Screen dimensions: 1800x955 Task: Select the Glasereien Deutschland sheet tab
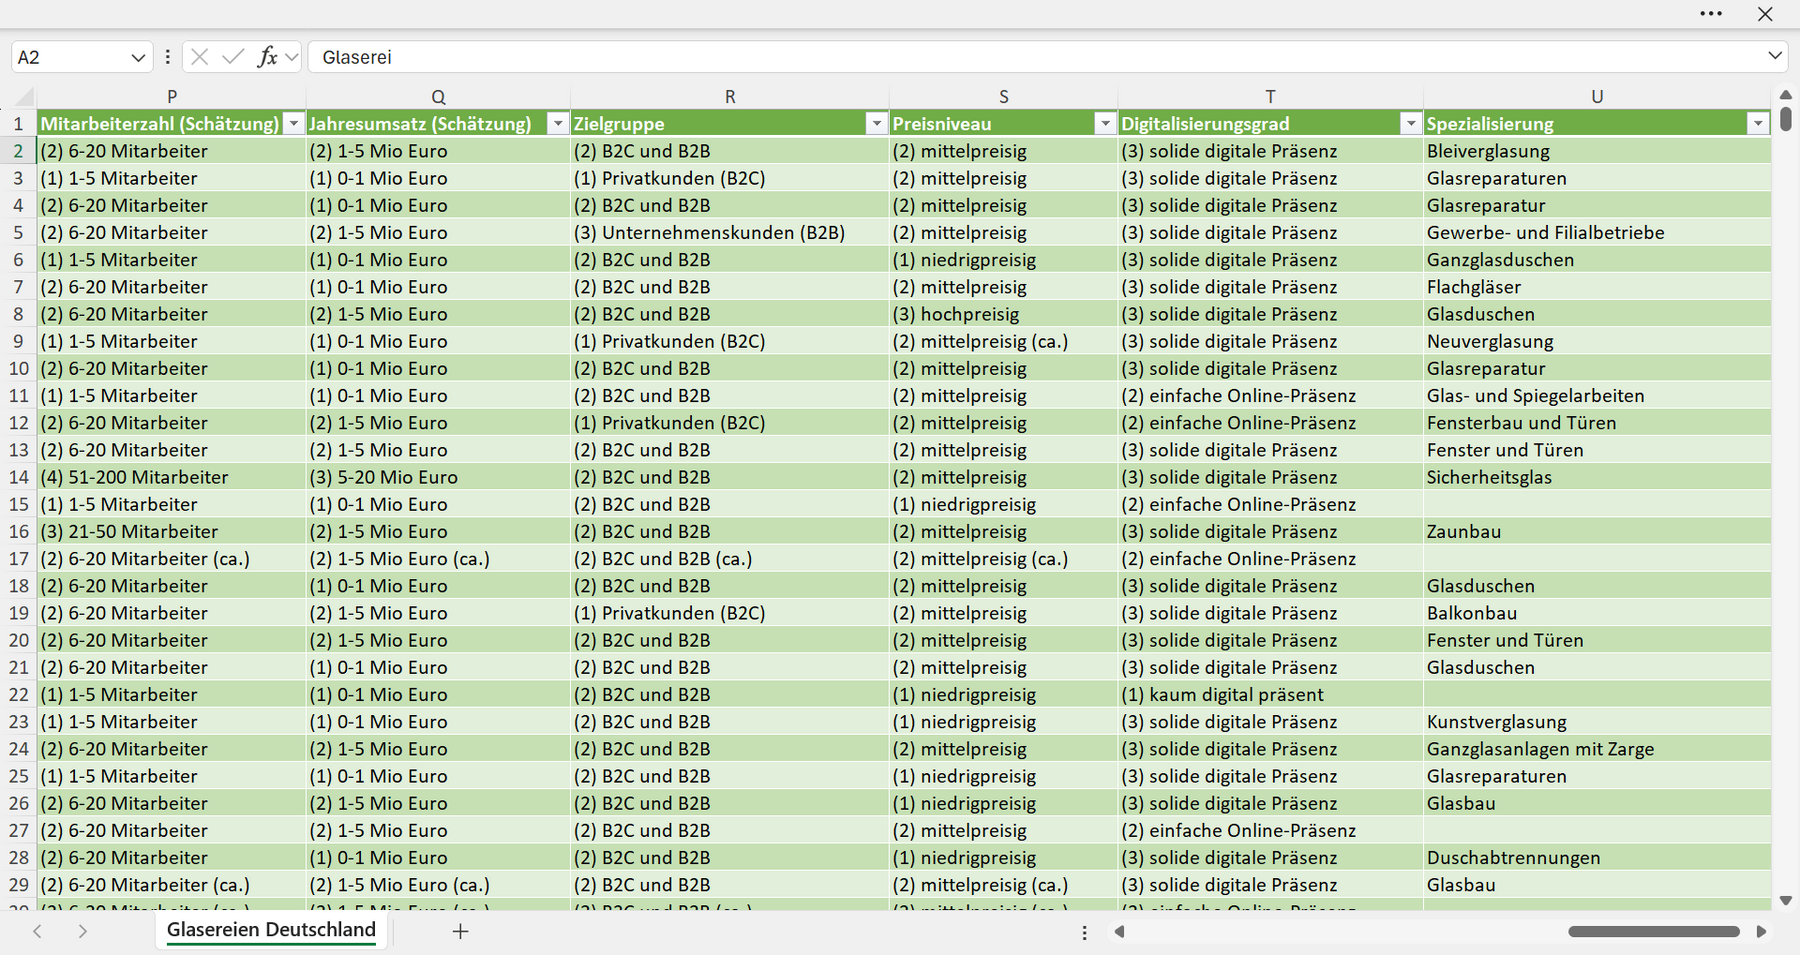pos(271,930)
